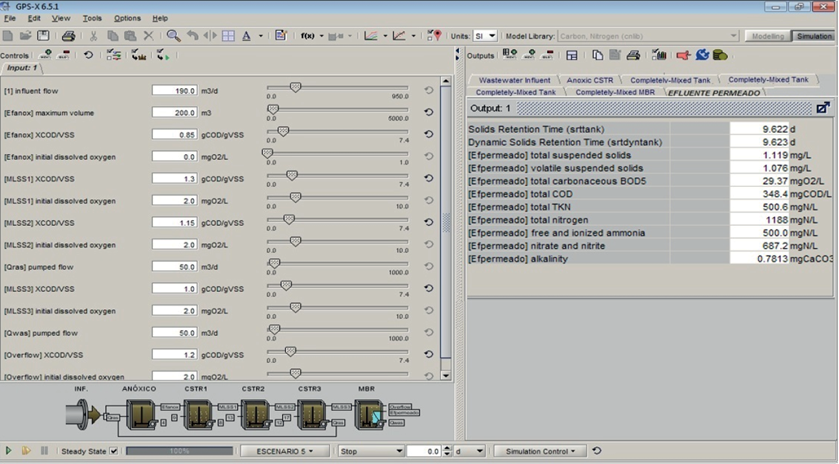Pop out the Output 1 panel
839x464 pixels.
[x=822, y=107]
